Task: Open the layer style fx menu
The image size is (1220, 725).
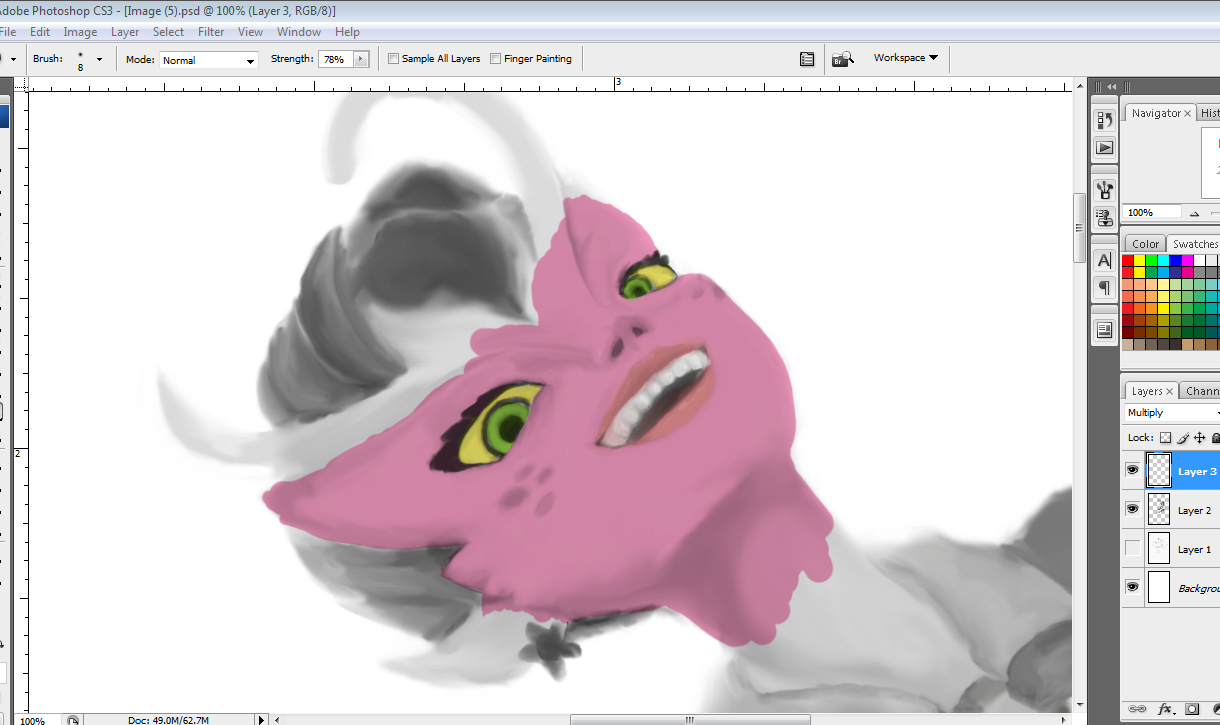Action: 1165,709
